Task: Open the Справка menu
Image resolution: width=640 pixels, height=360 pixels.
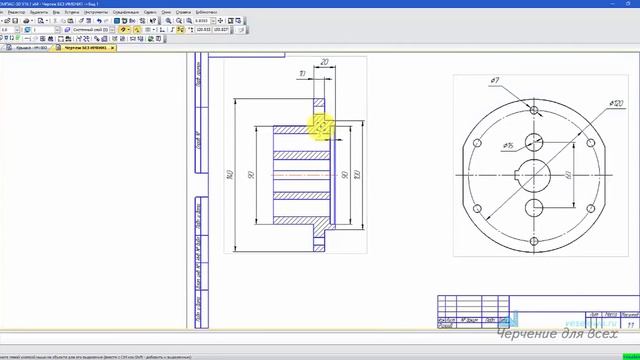Action: coord(183,12)
